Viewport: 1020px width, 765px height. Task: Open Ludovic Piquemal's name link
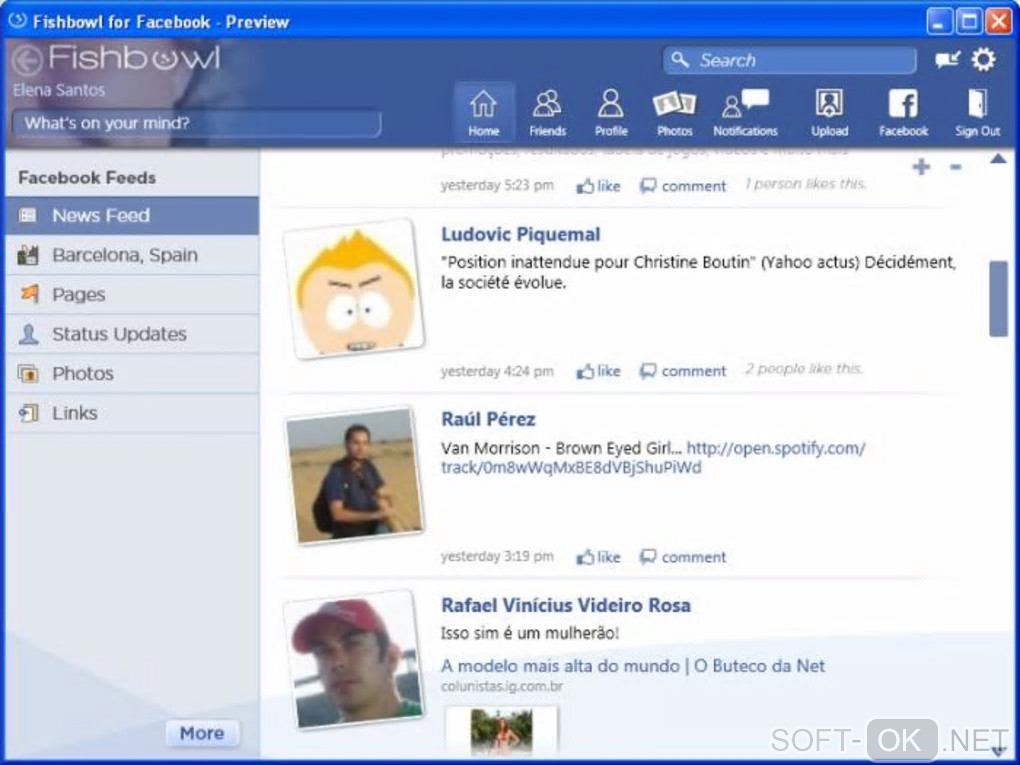520,234
